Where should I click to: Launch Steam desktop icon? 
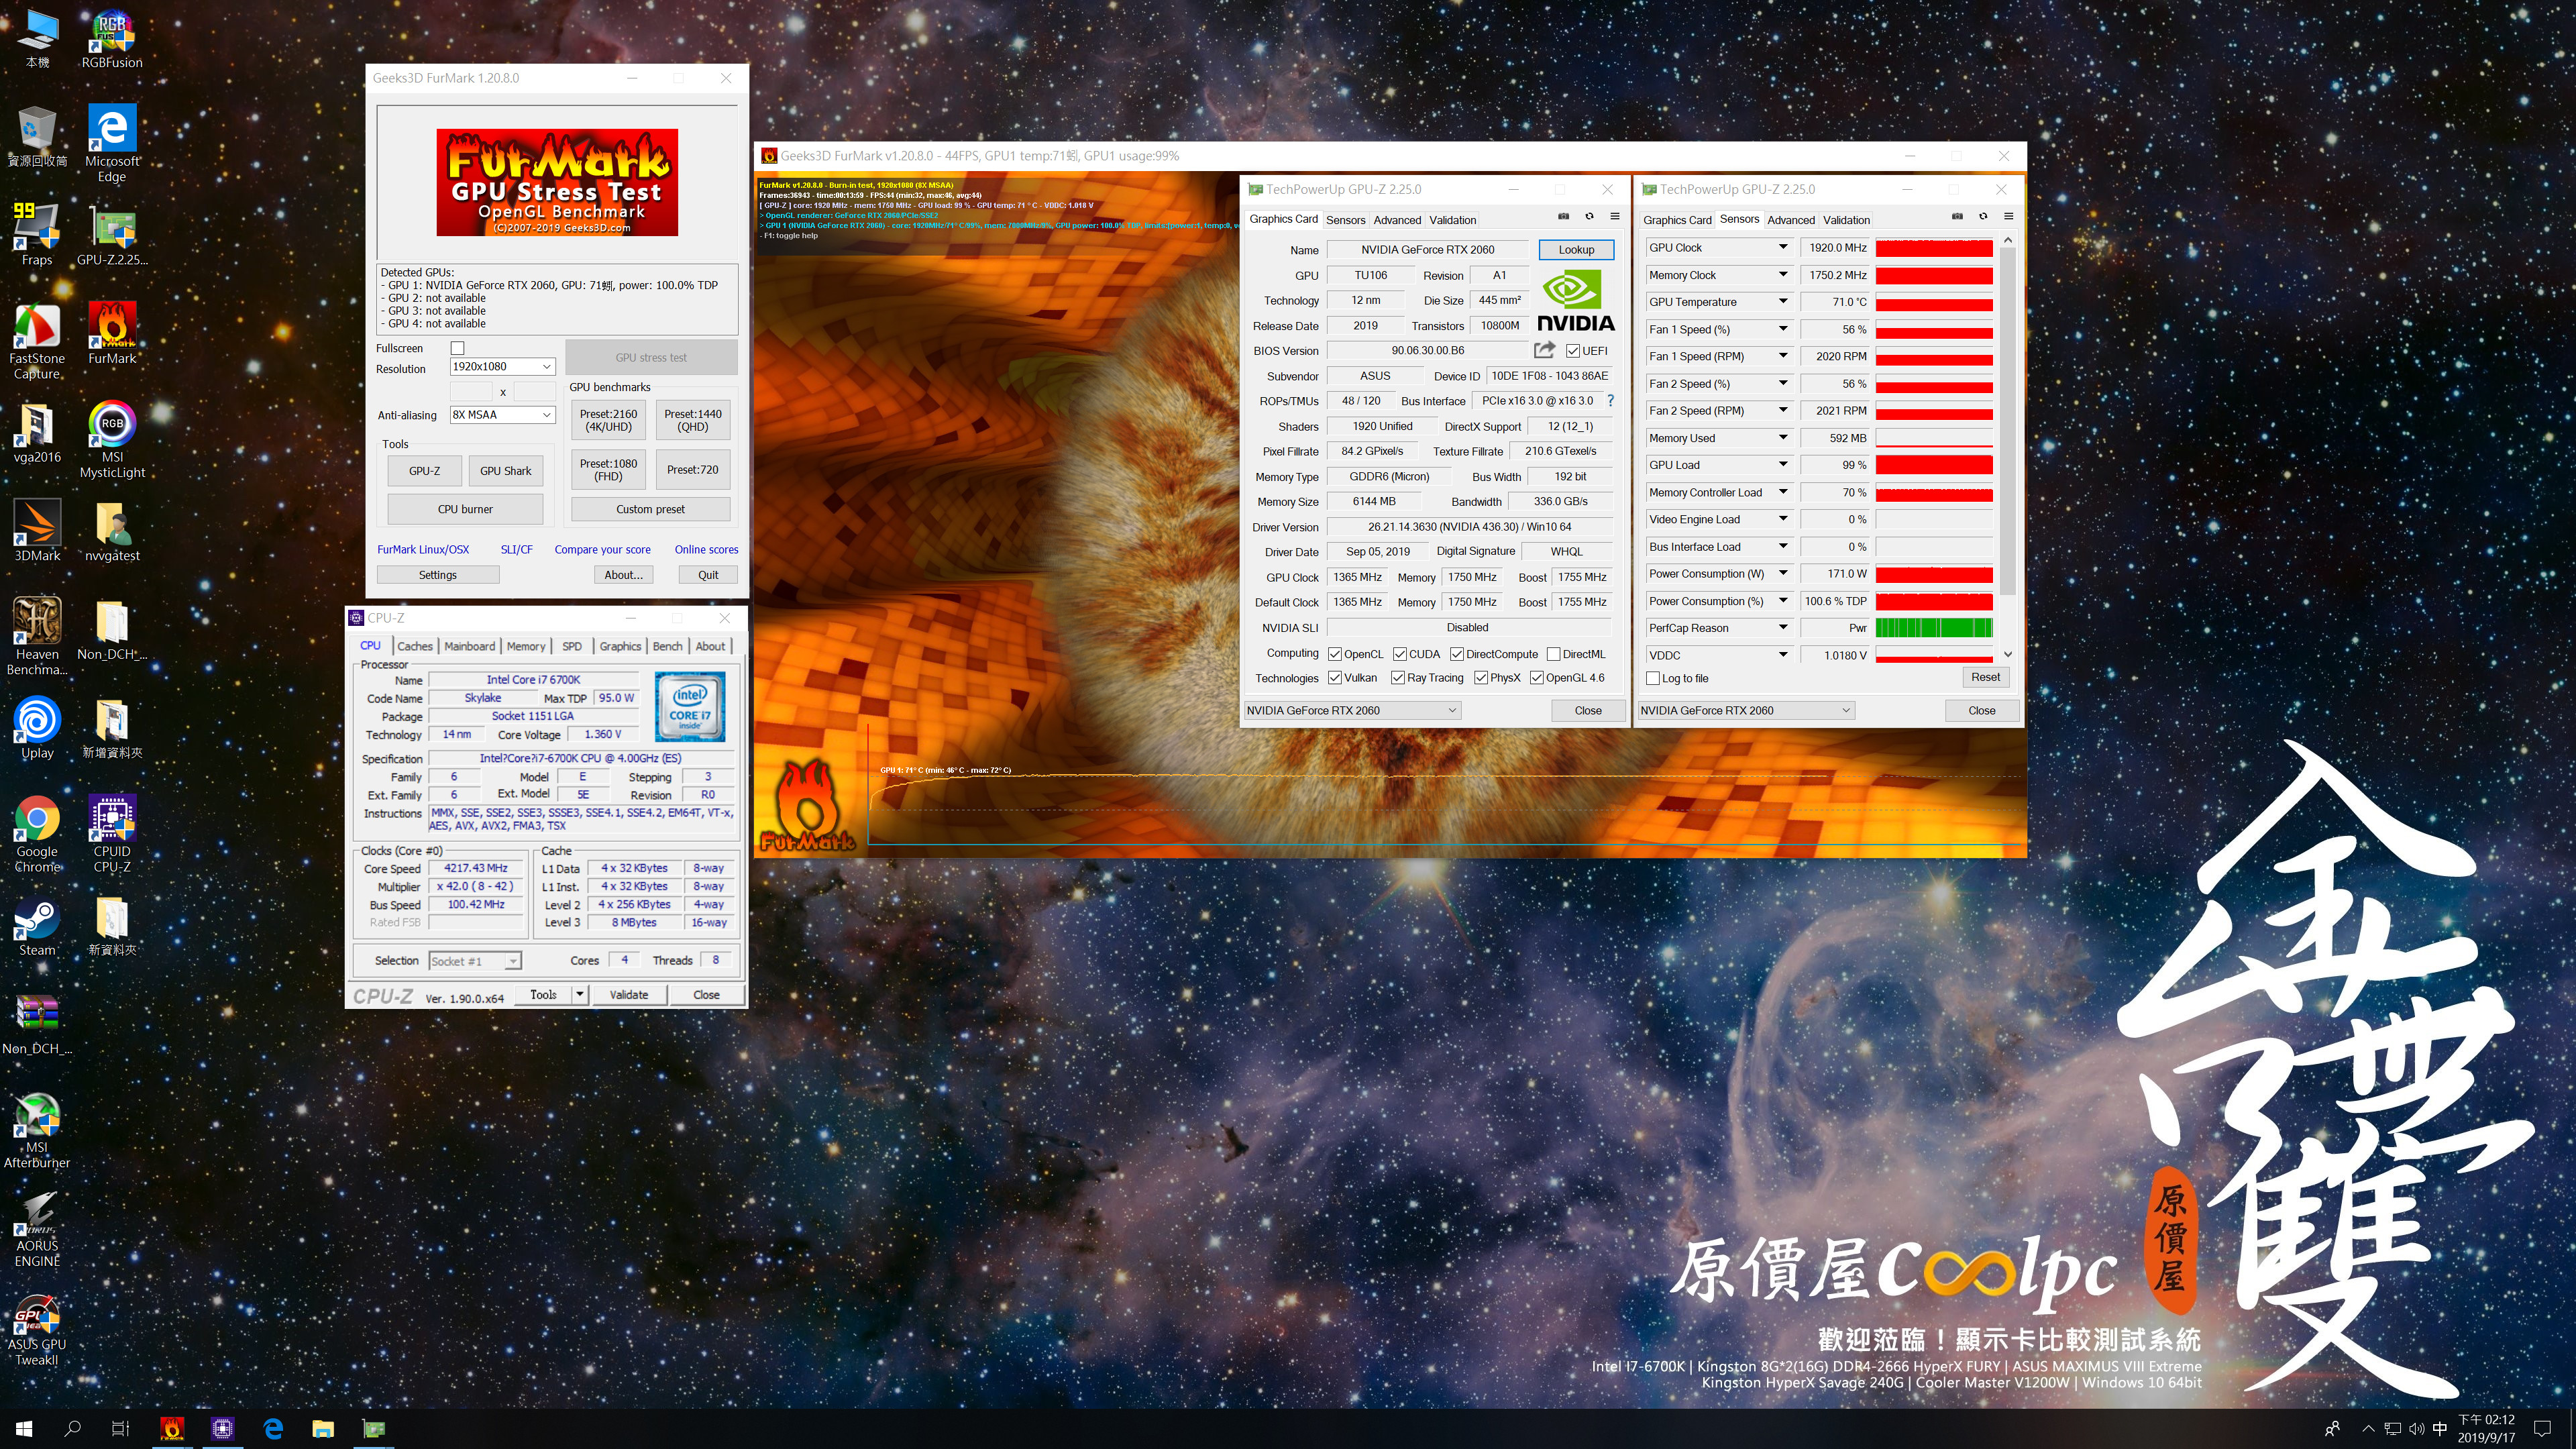[x=37, y=925]
